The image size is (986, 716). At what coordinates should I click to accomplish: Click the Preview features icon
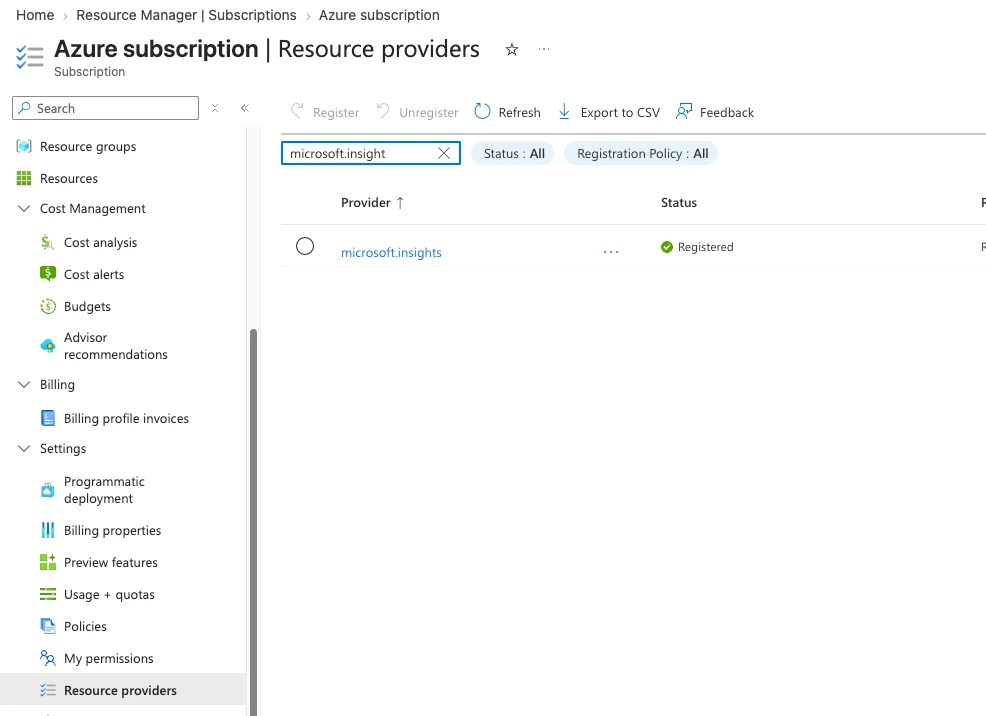pos(48,562)
